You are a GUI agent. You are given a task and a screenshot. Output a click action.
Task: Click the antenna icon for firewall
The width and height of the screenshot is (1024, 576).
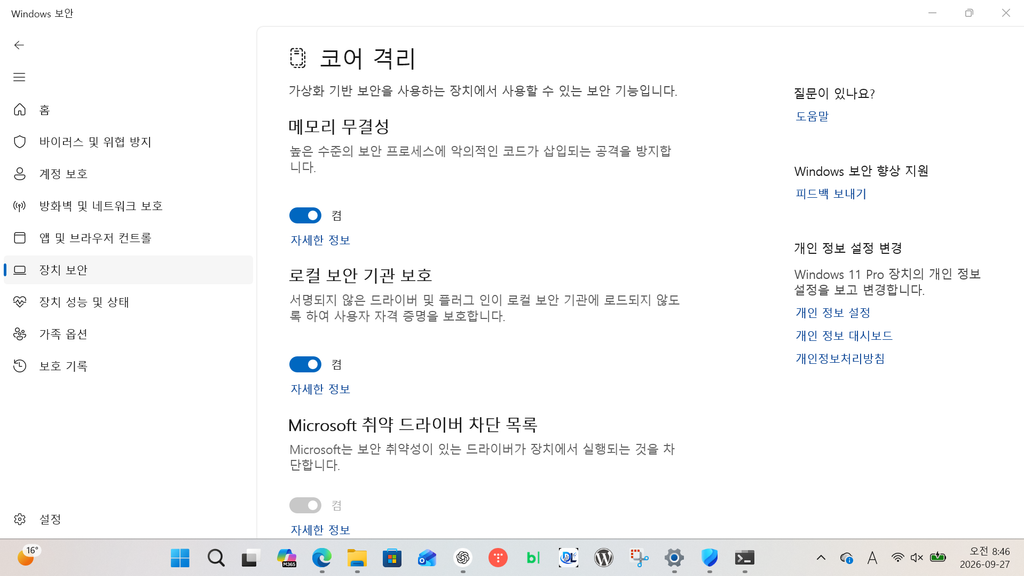pos(20,206)
